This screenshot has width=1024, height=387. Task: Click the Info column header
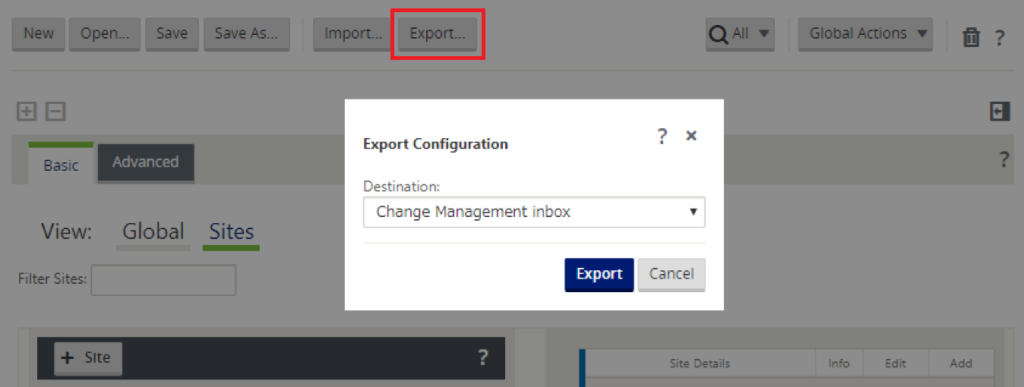pos(839,364)
